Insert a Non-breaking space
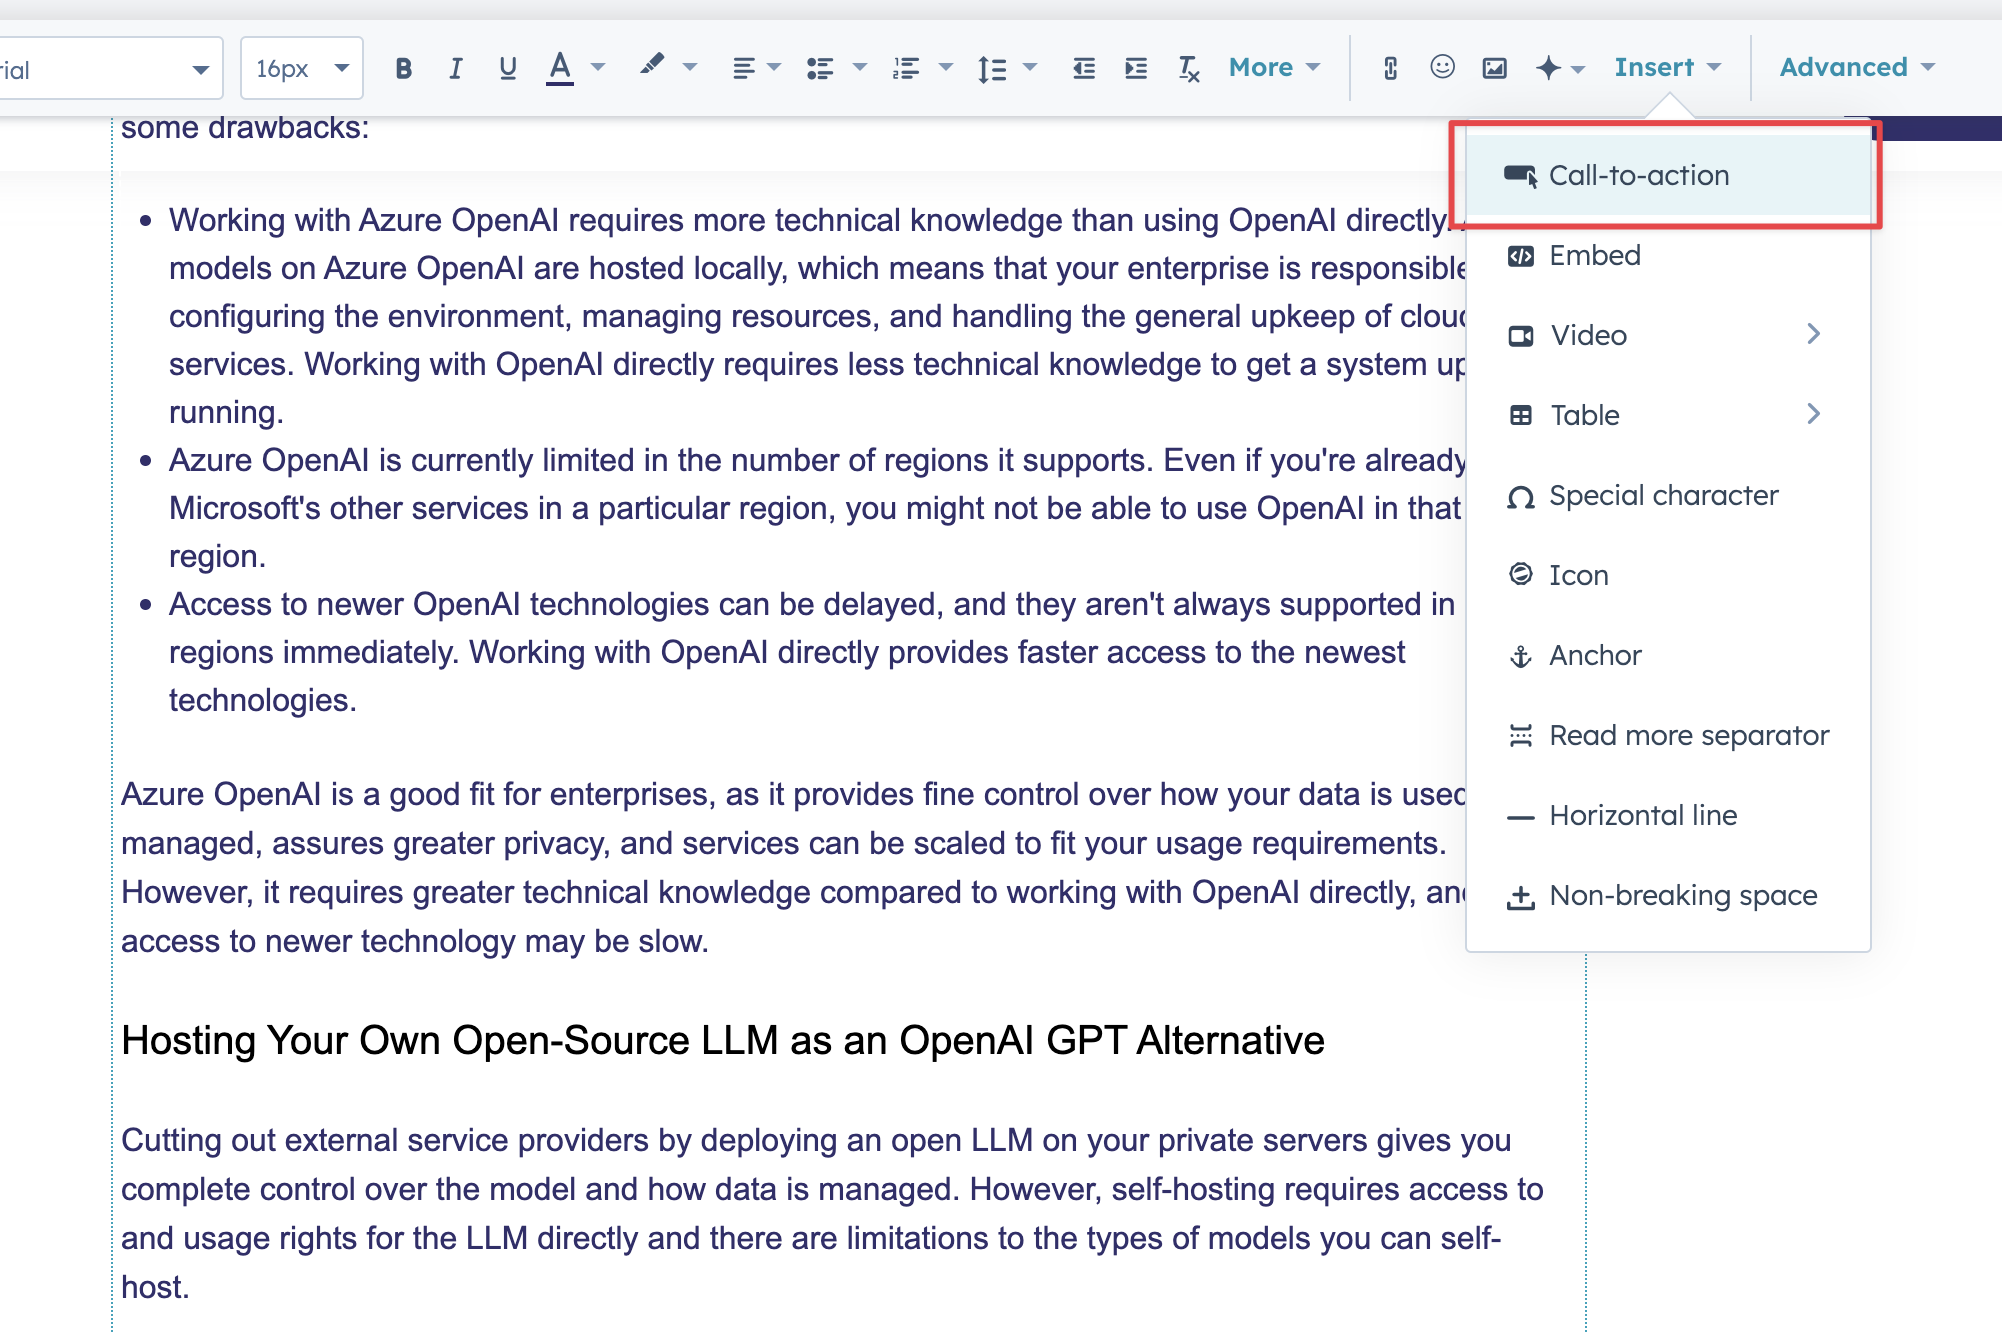The width and height of the screenshot is (2002, 1334). (1667, 895)
